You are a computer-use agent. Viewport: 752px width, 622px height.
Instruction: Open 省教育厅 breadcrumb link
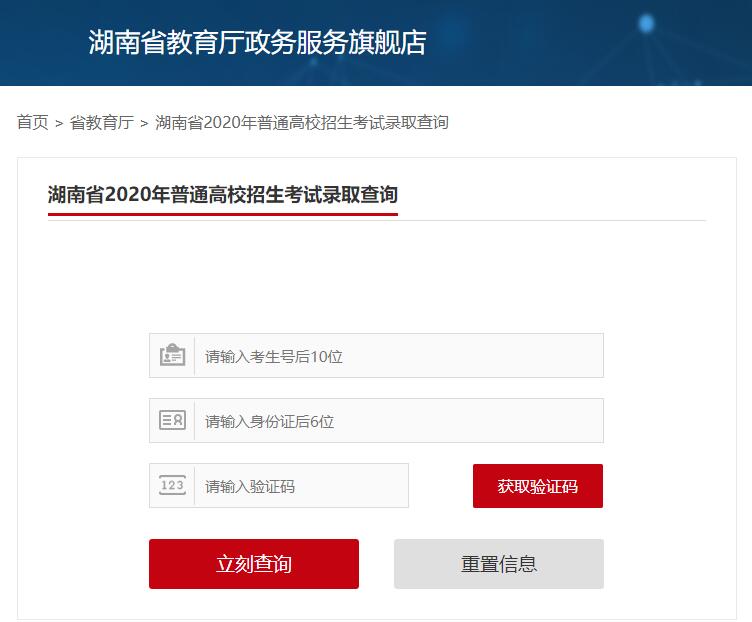coord(102,122)
